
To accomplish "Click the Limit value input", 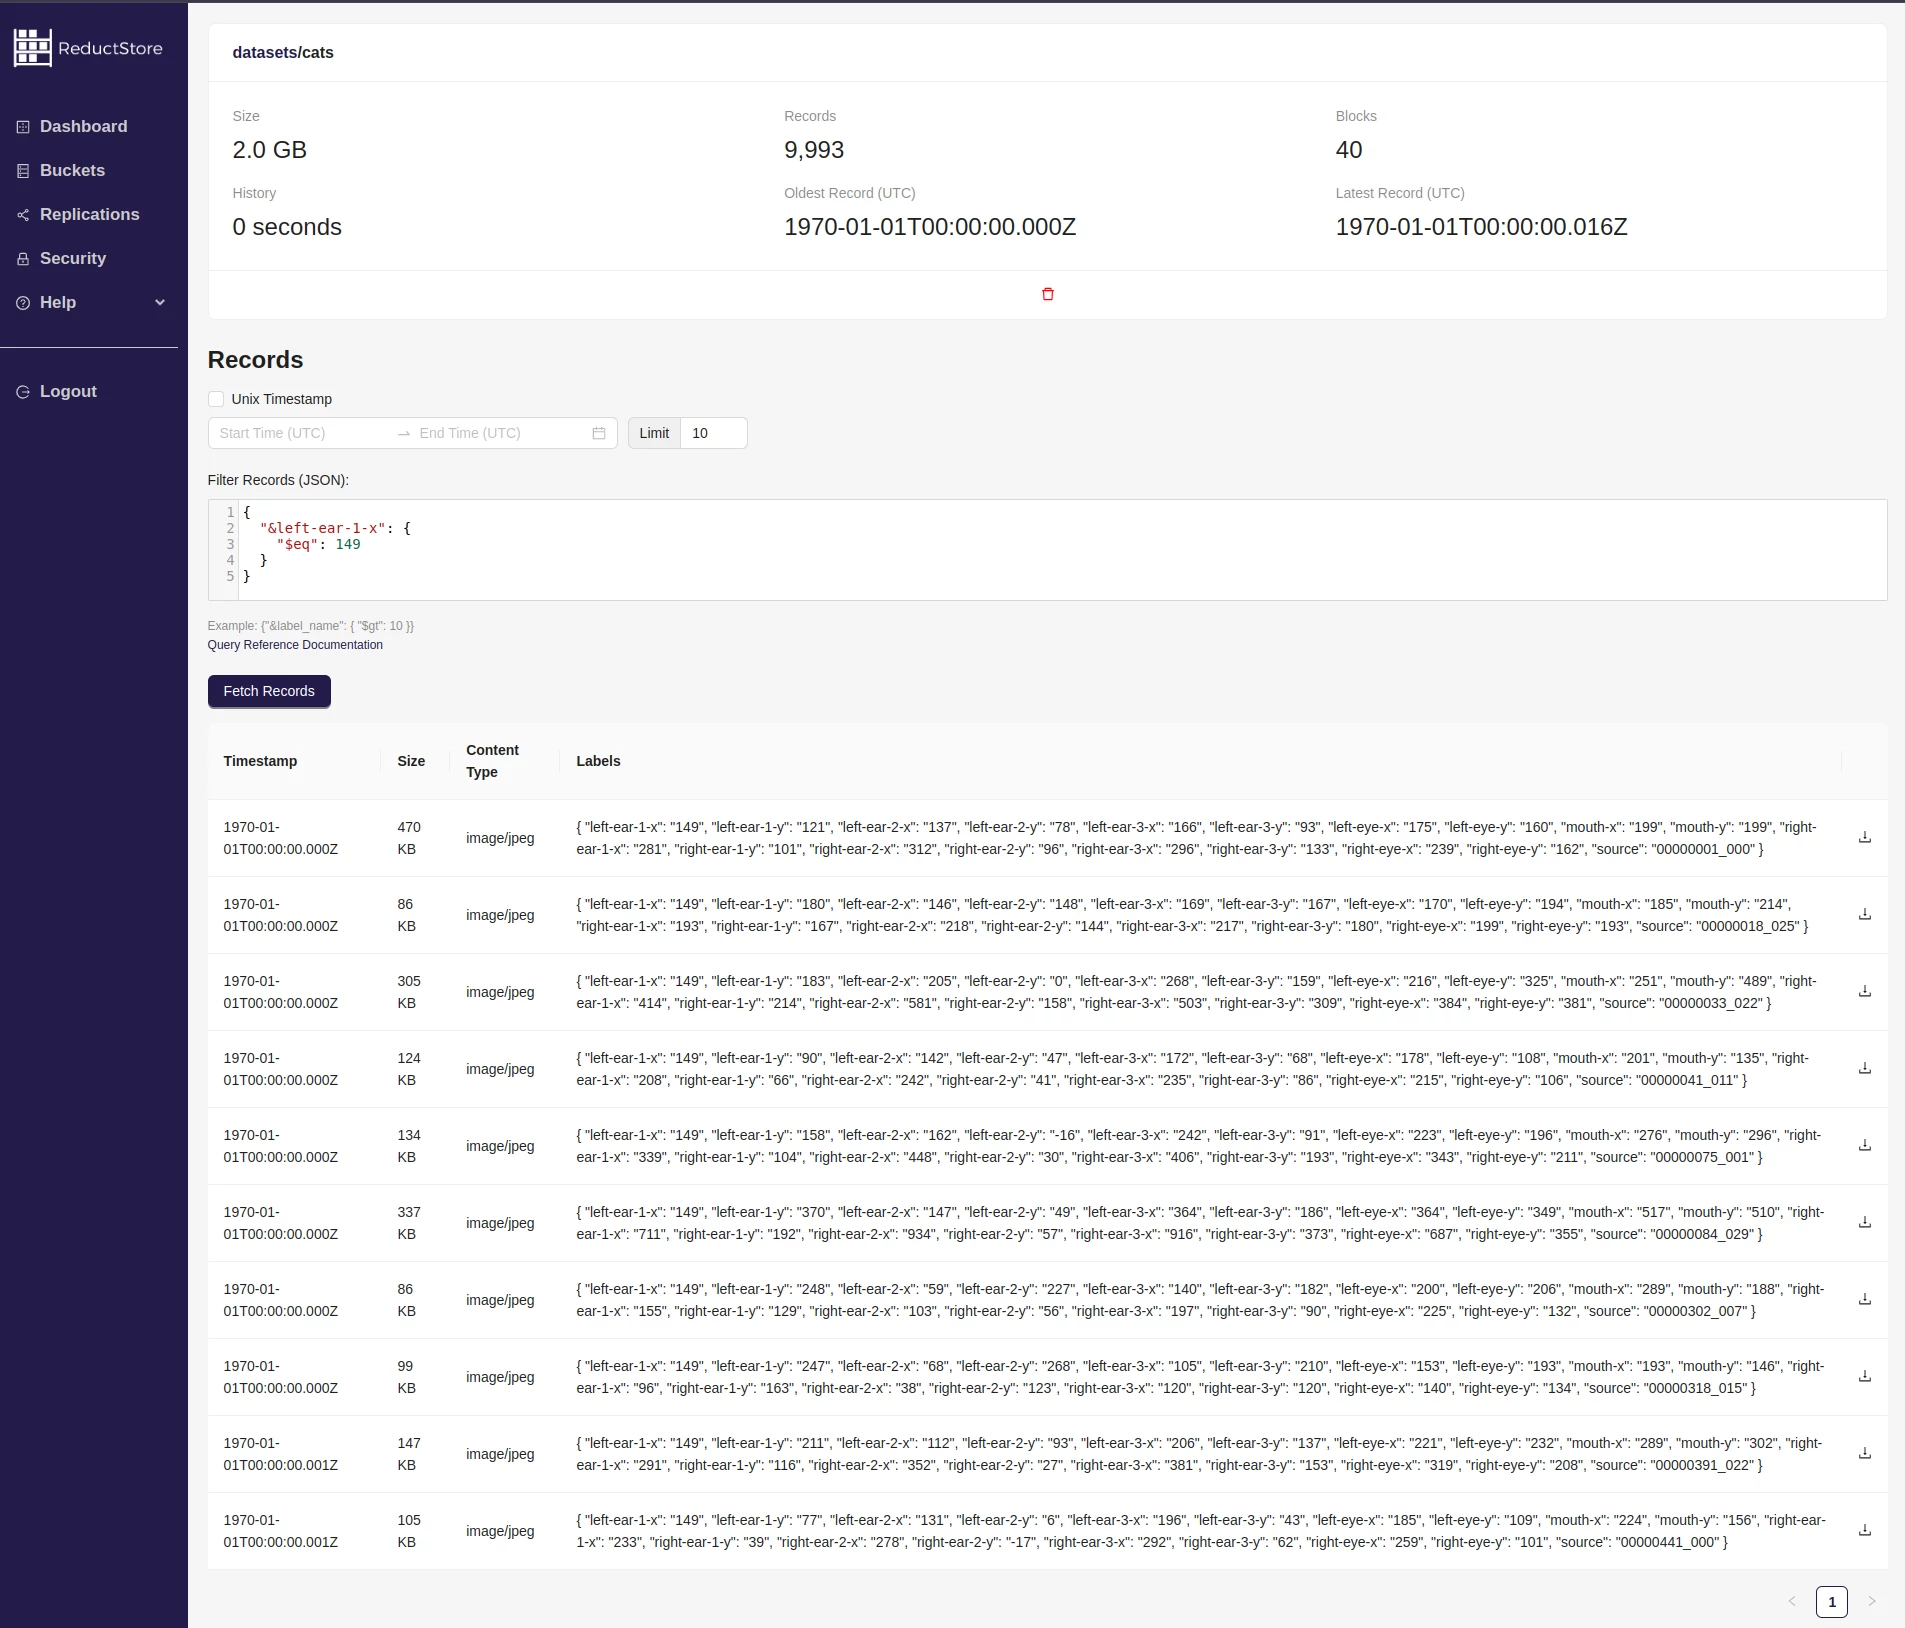I will point(712,433).
